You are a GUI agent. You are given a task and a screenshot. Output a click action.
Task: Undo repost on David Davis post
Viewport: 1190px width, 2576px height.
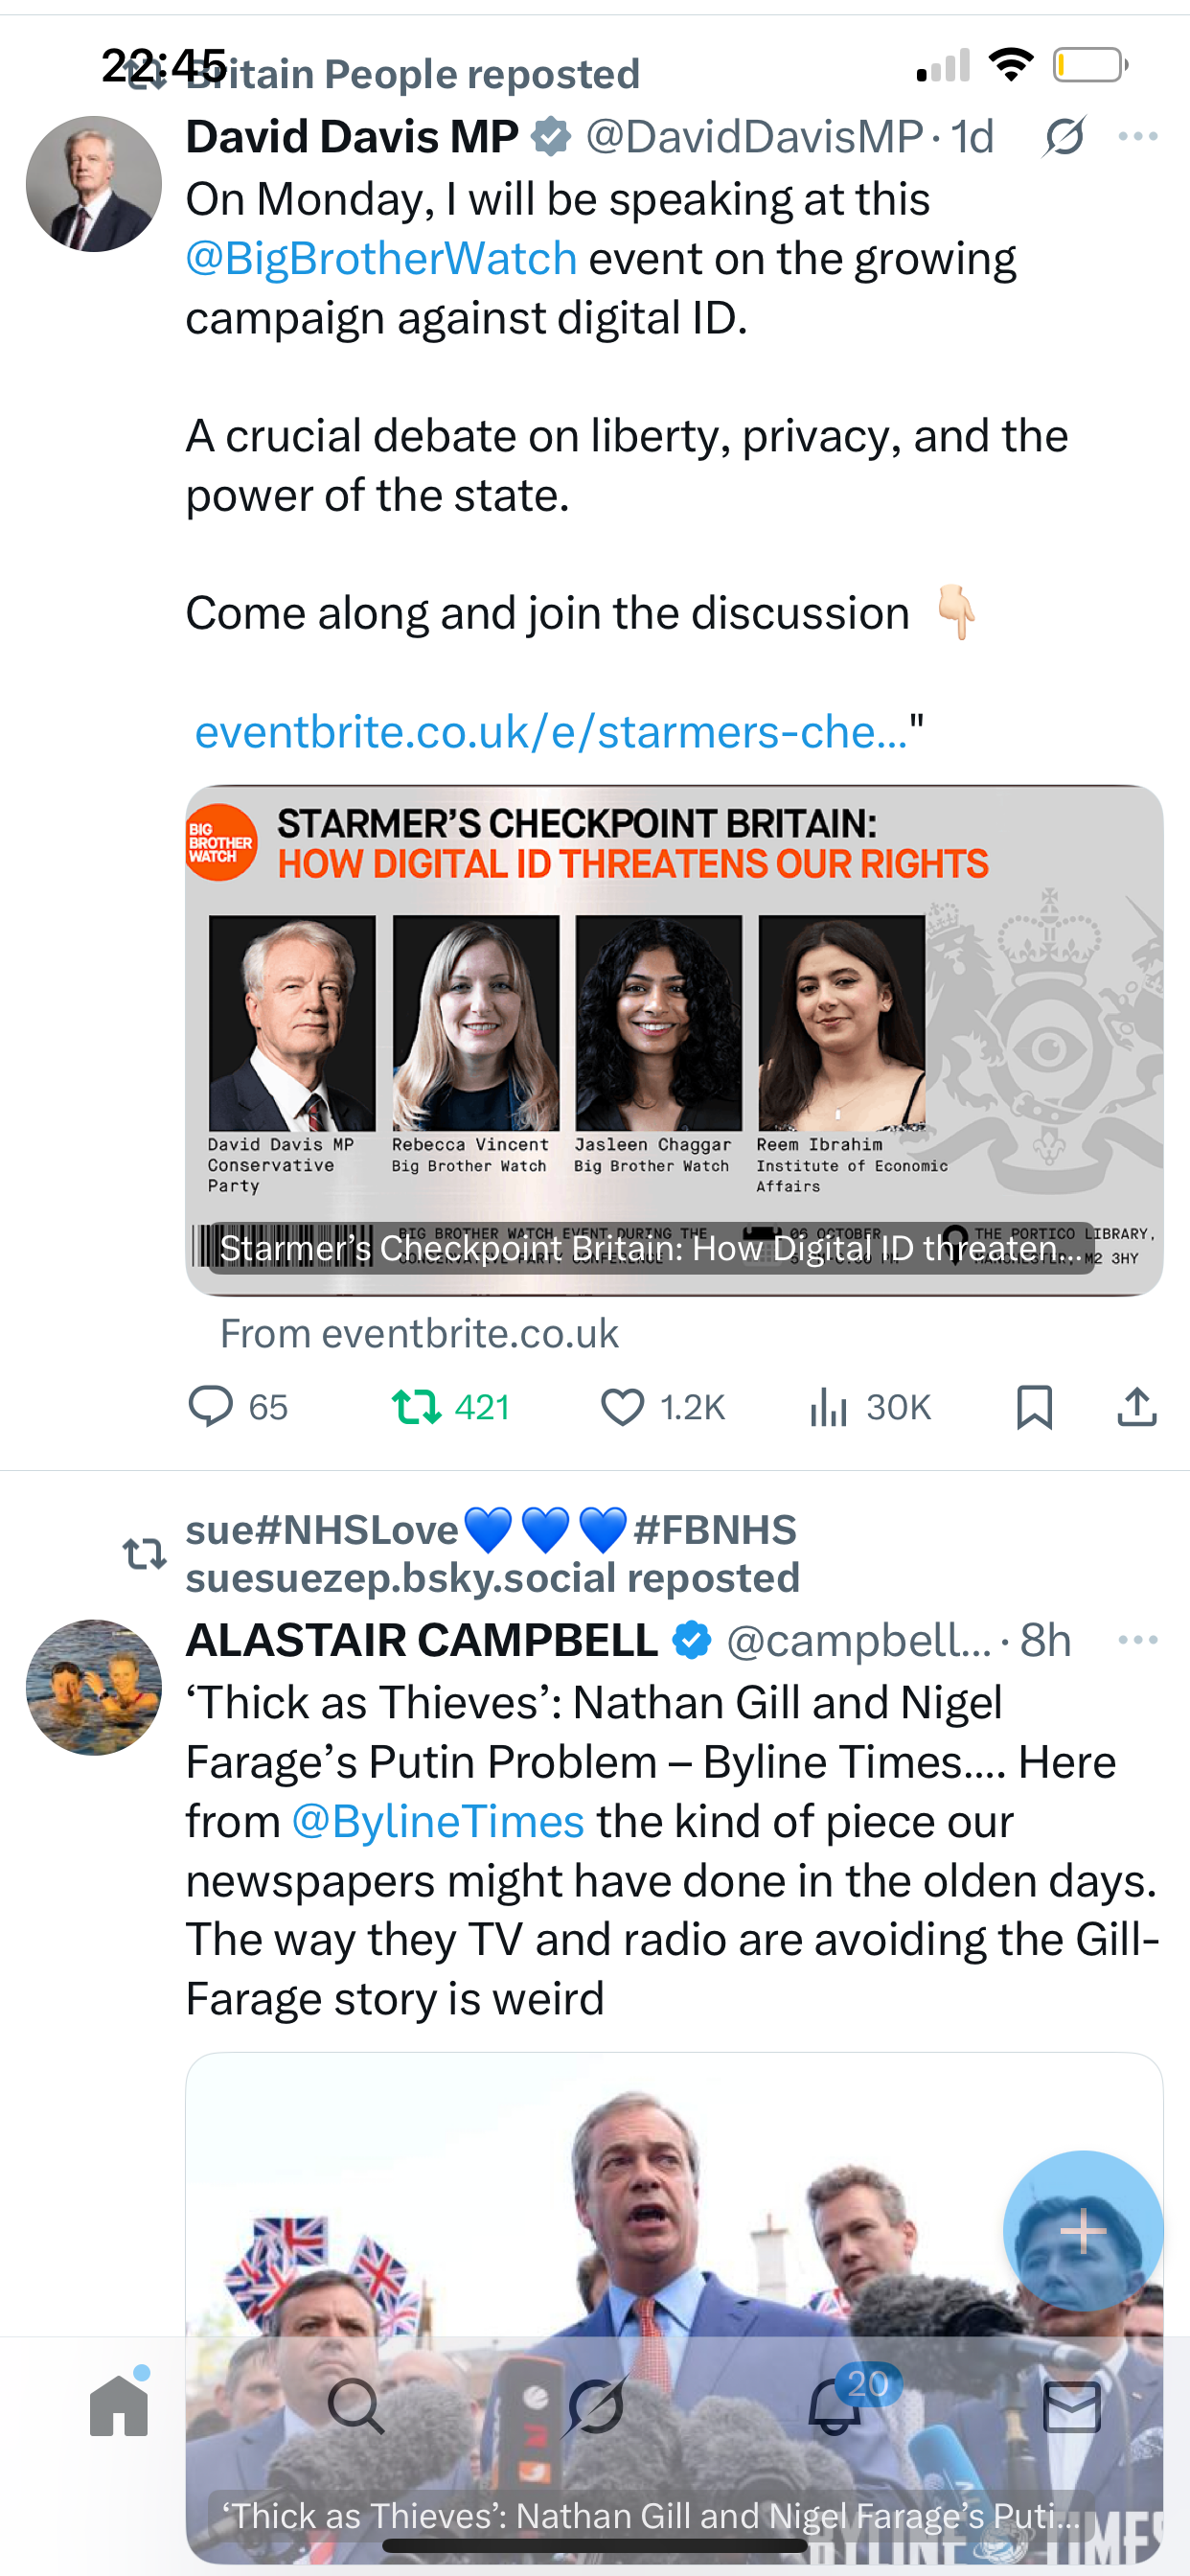pos(417,1407)
